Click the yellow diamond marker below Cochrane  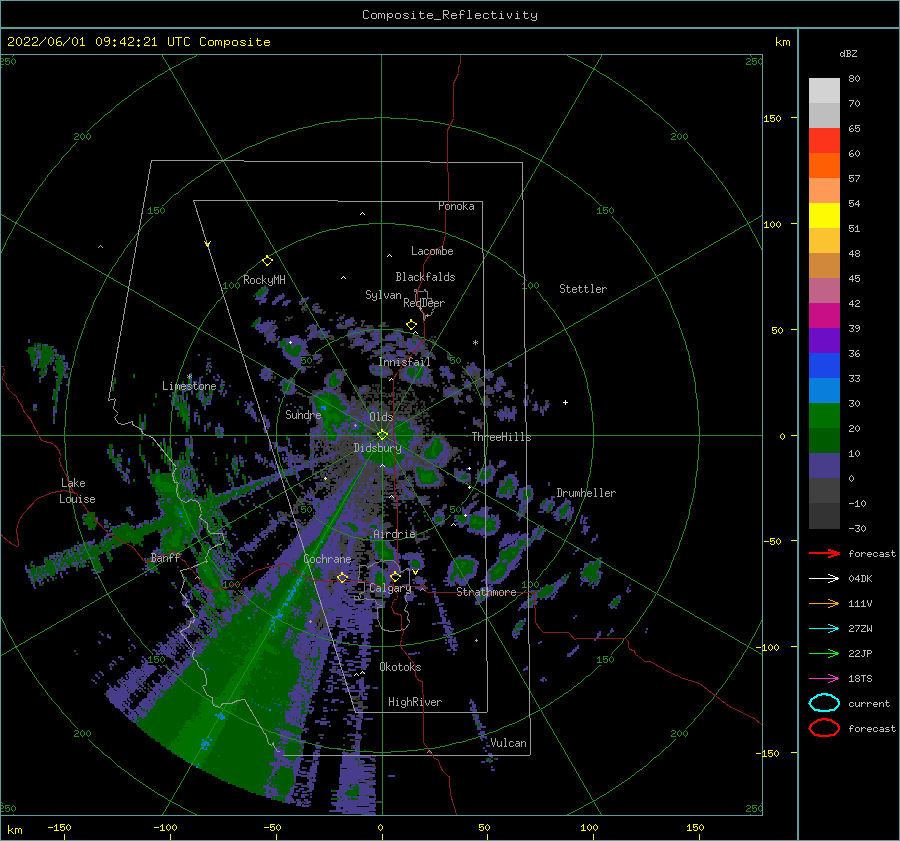342,577
